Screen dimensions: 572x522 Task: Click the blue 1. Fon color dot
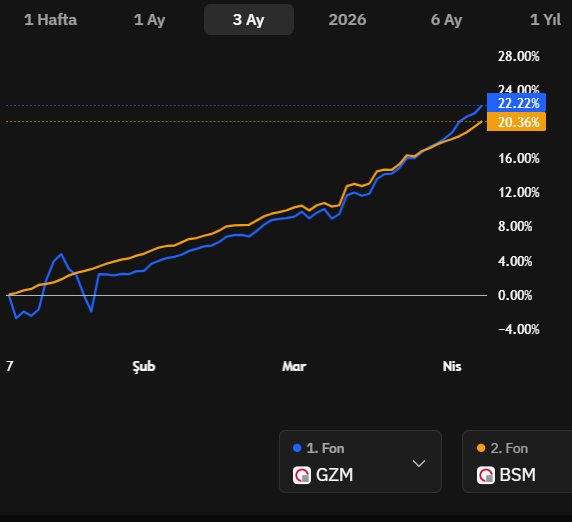tap(297, 448)
